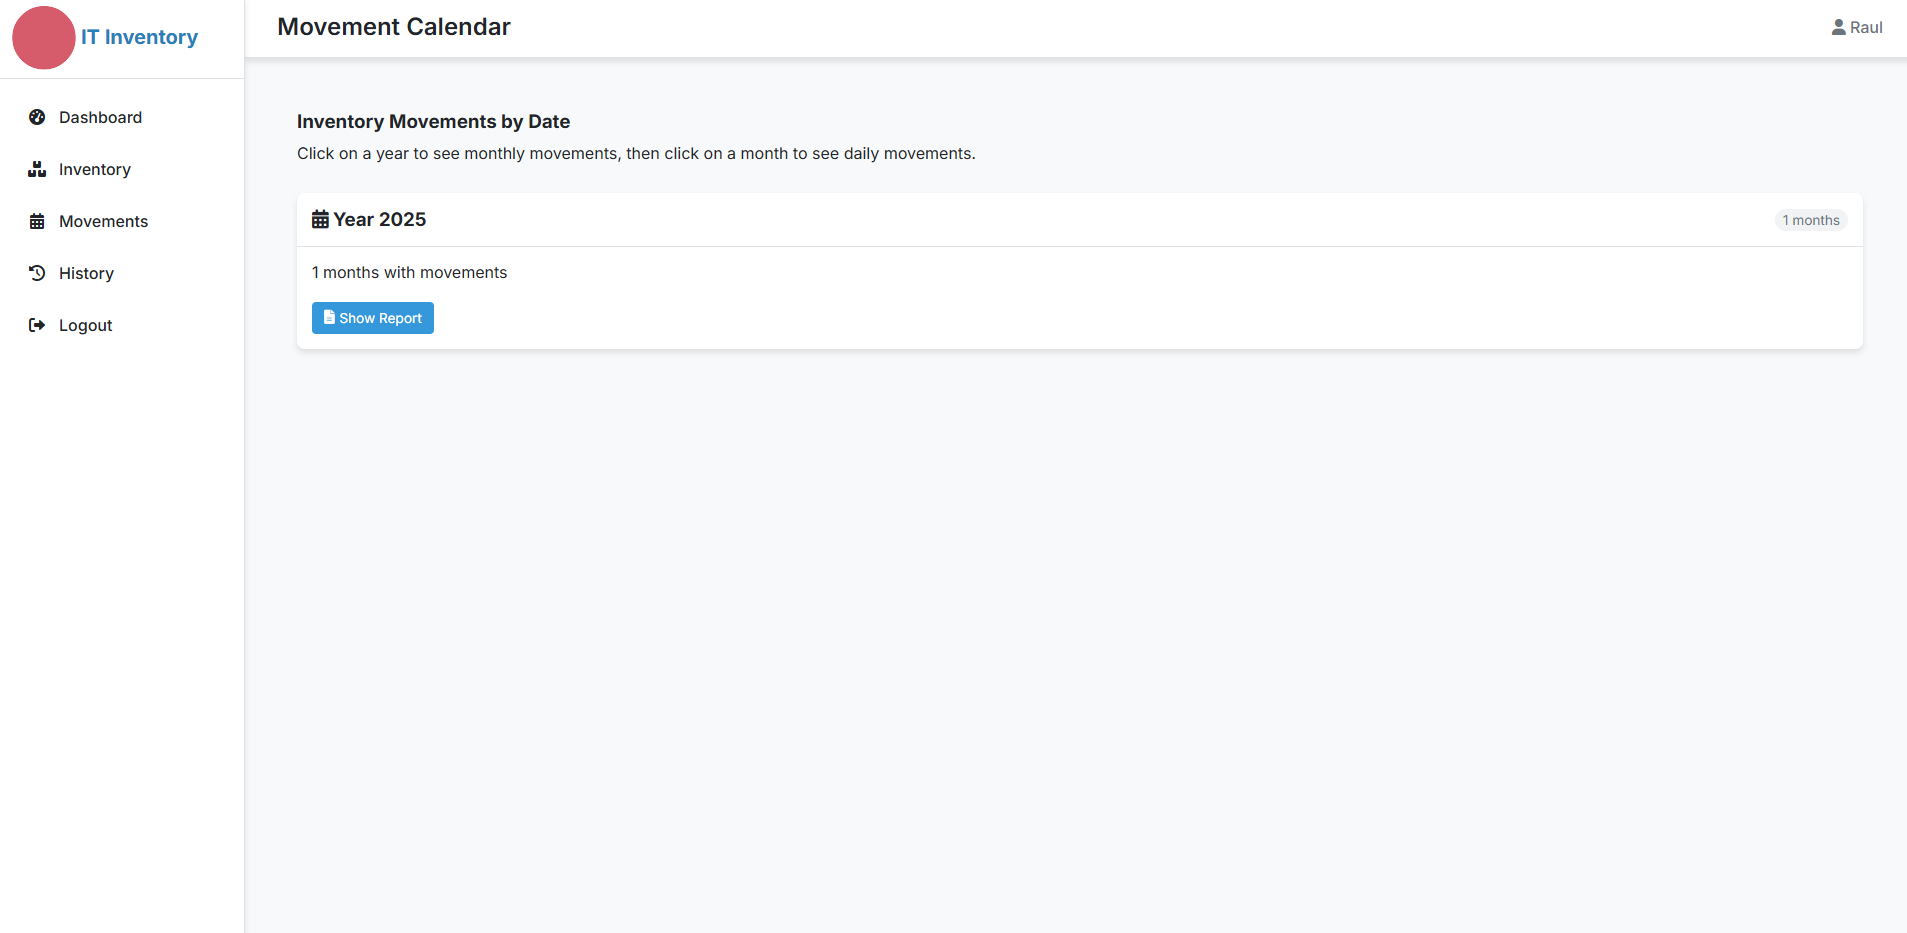
Task: Click the user profile icon beside Raul
Action: (x=1838, y=27)
